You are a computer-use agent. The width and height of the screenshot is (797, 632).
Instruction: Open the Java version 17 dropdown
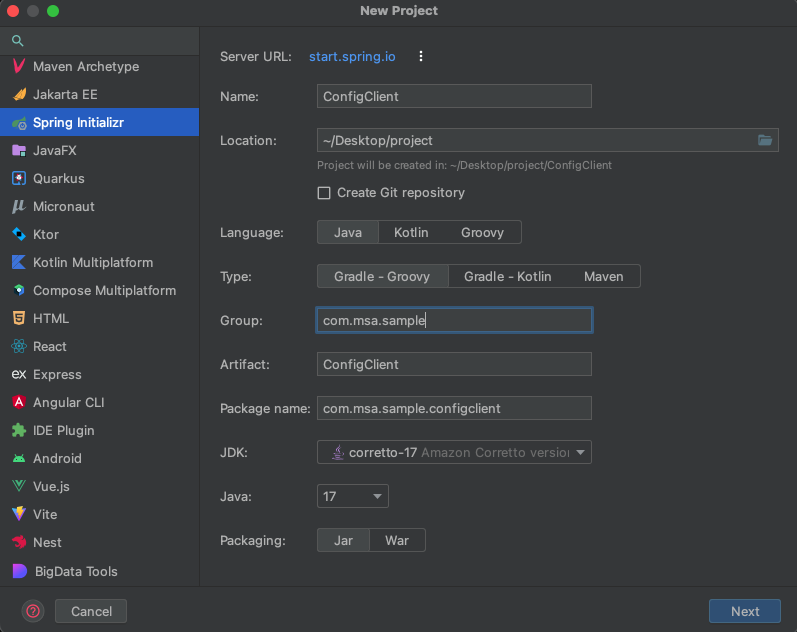click(352, 496)
